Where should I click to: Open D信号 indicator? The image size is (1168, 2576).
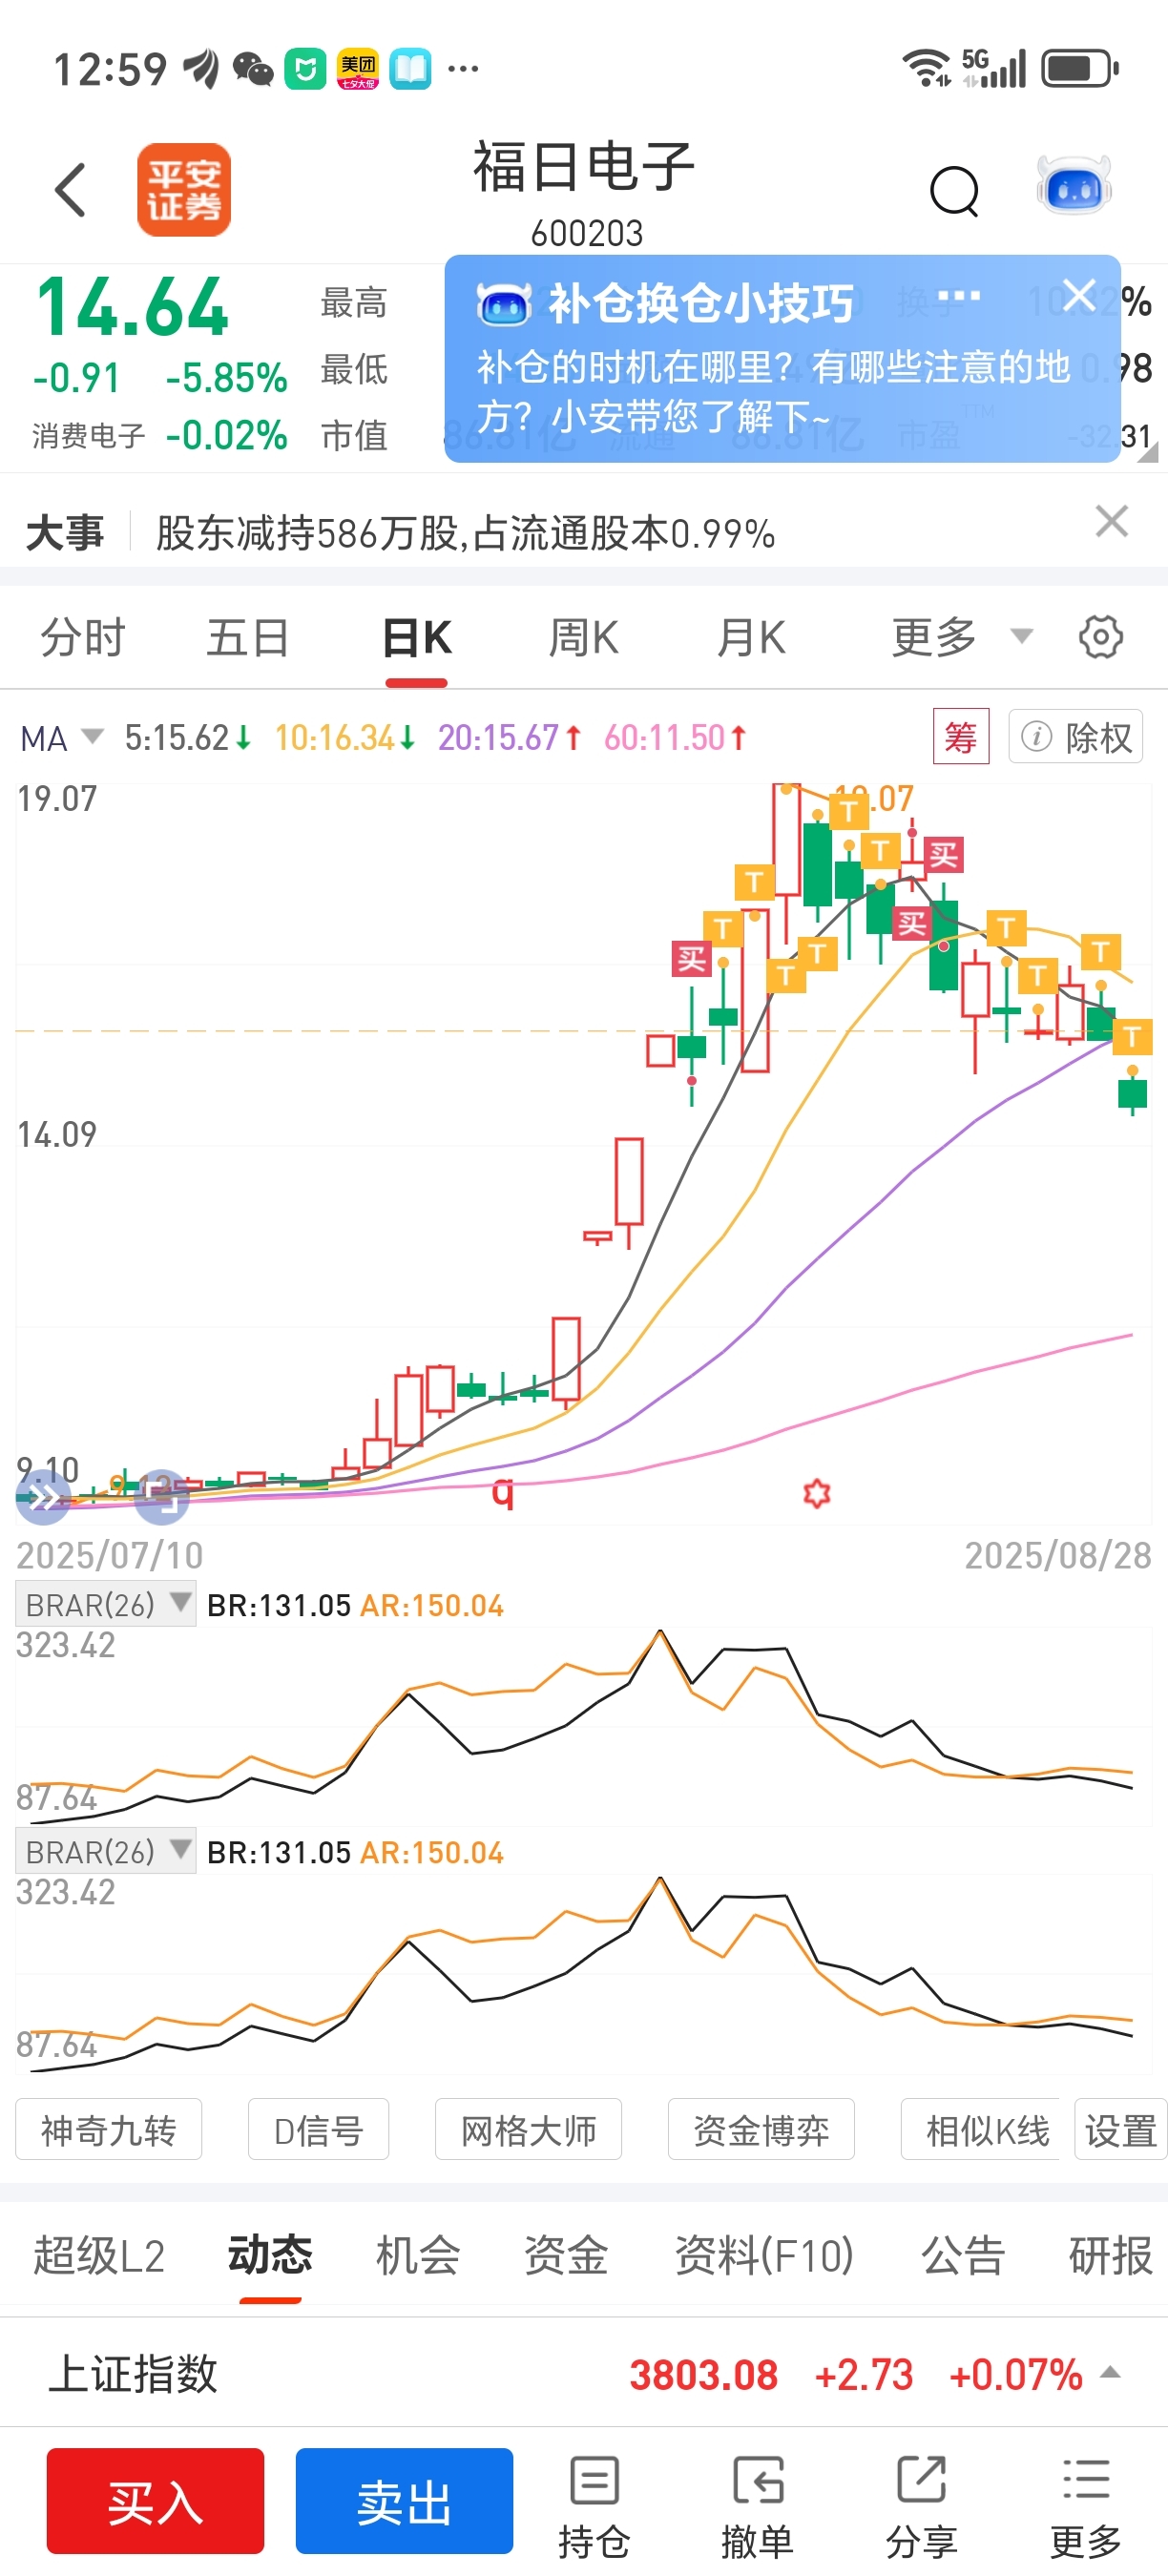coord(318,2130)
